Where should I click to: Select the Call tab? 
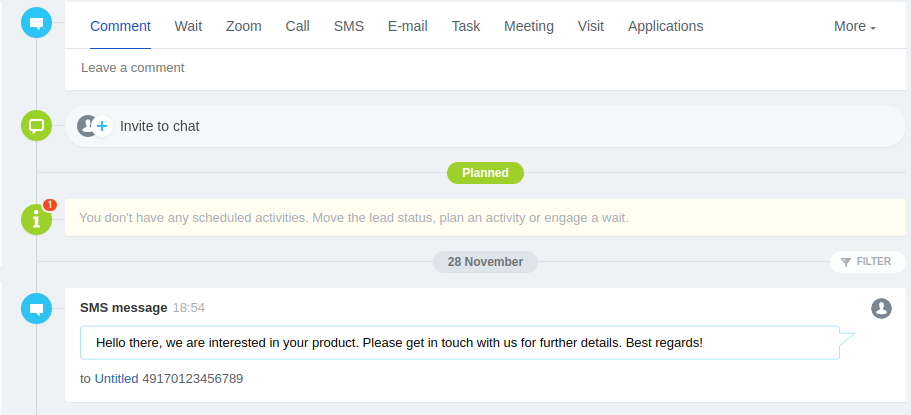point(297,27)
